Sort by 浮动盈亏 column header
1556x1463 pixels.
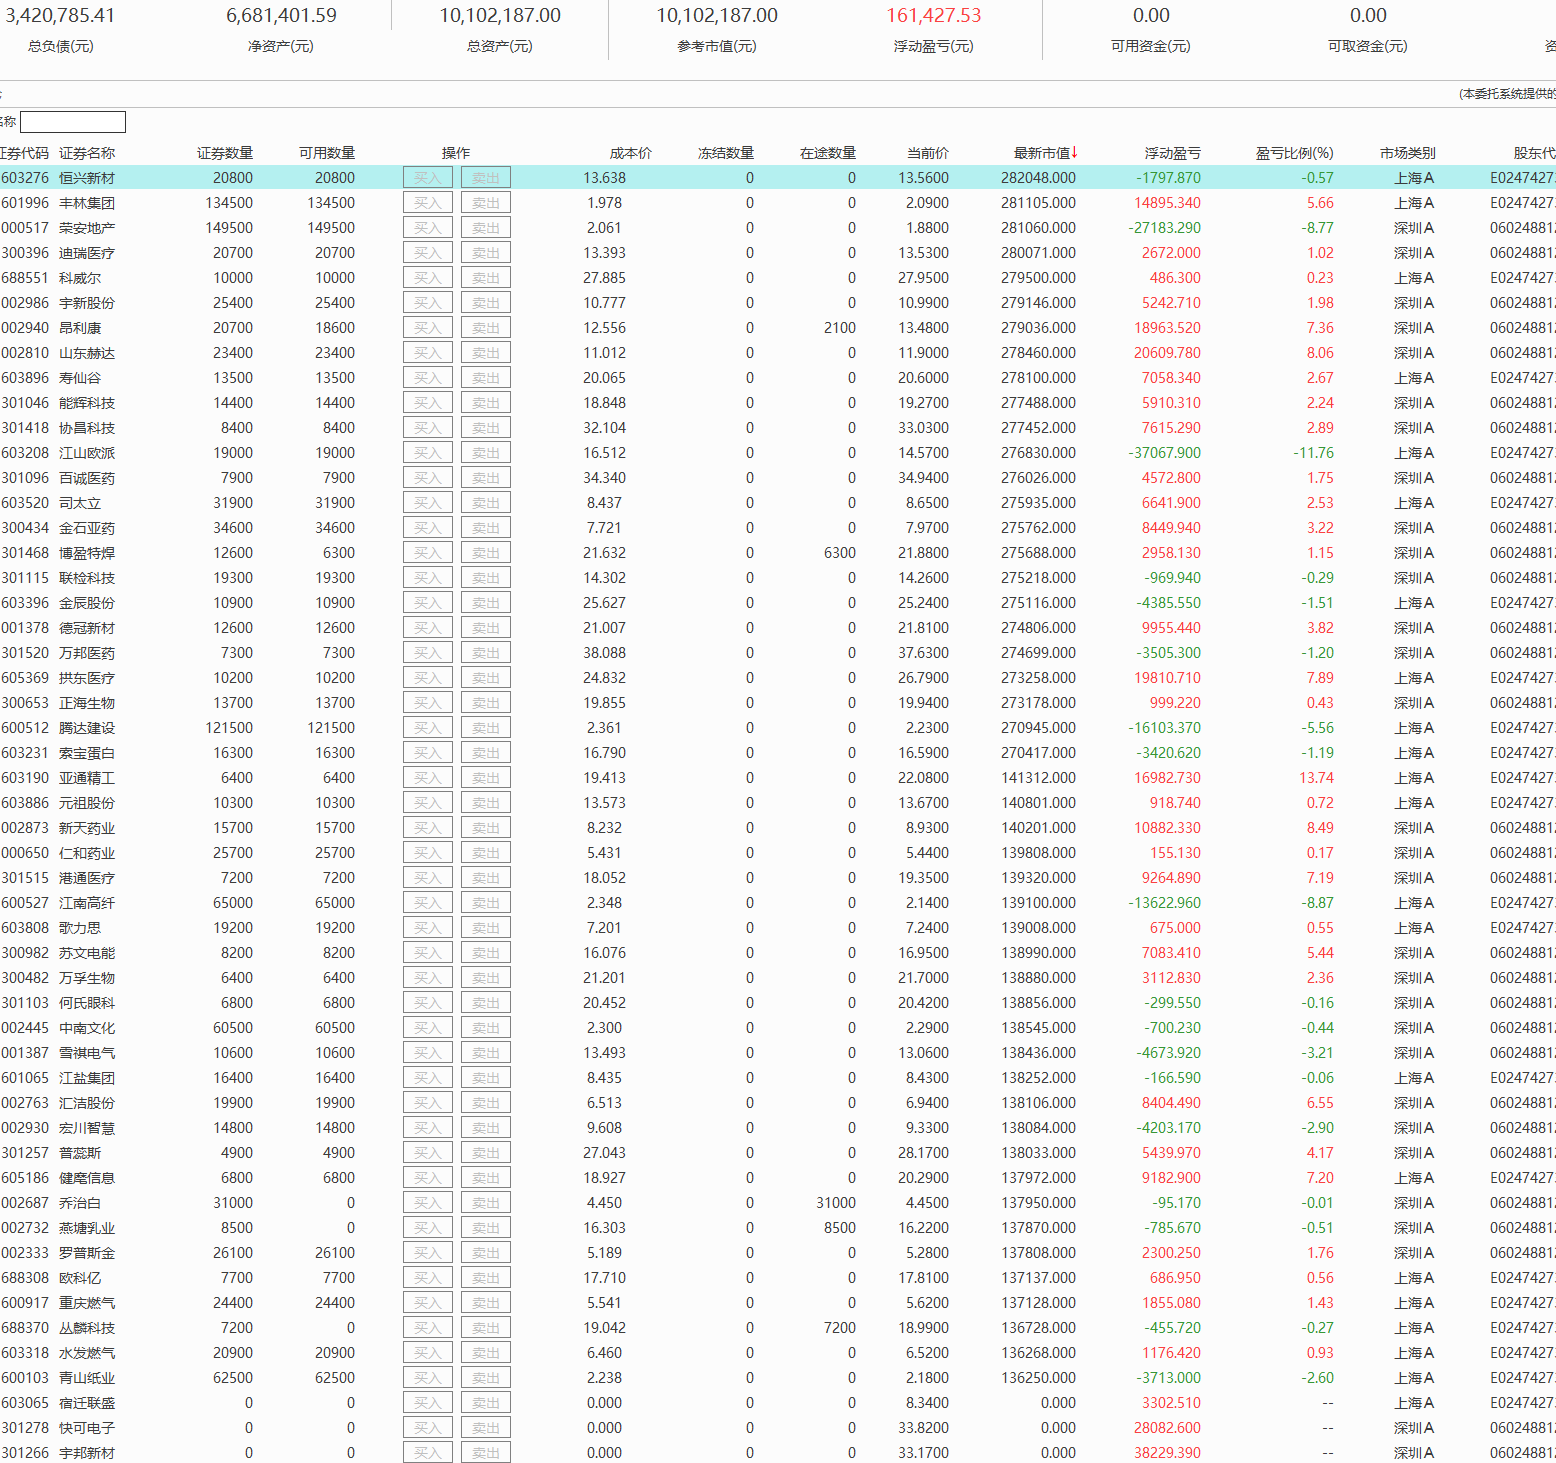click(x=1172, y=153)
